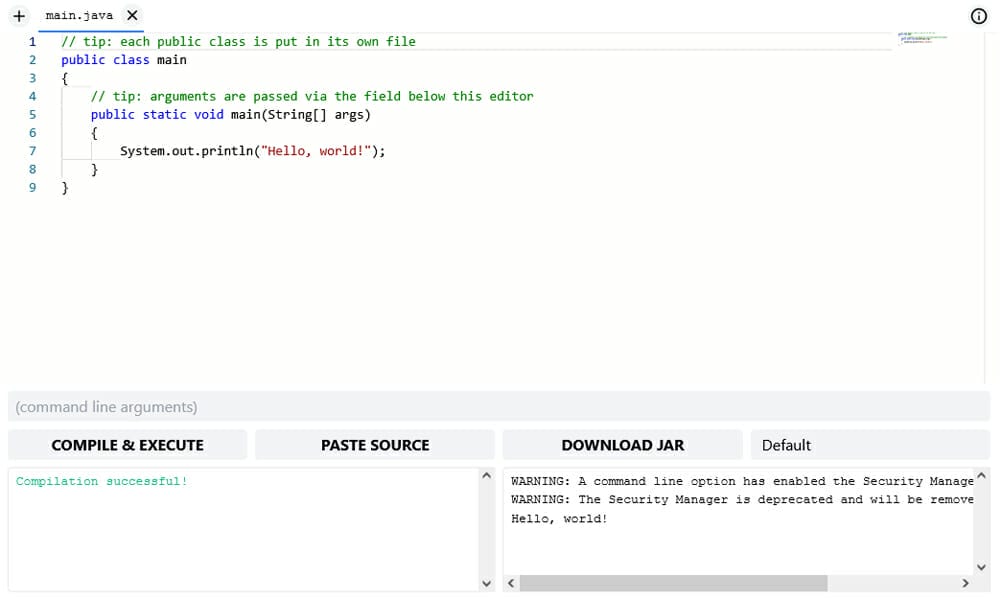Click right arrow of output horizontal scrollbar
This screenshot has width=1000, height=600.
tap(966, 583)
